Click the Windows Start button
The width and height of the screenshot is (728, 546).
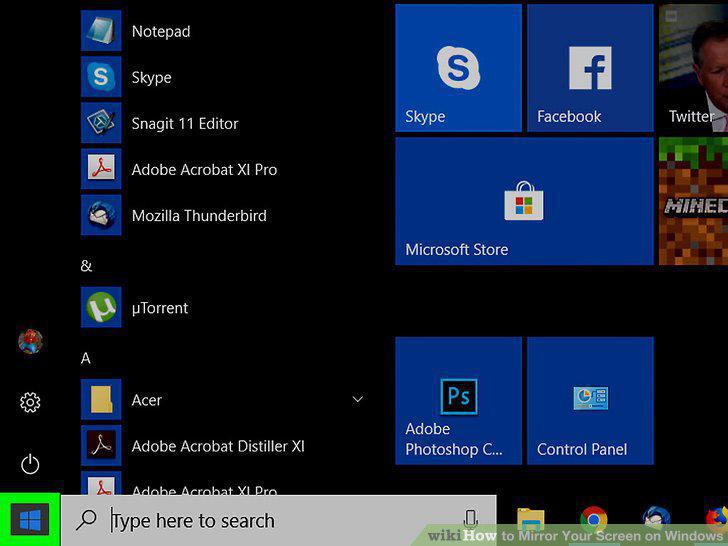[x=30, y=520]
